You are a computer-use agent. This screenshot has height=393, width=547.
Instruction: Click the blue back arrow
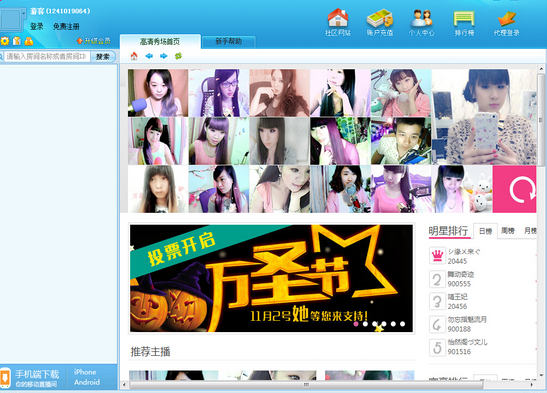click(149, 56)
